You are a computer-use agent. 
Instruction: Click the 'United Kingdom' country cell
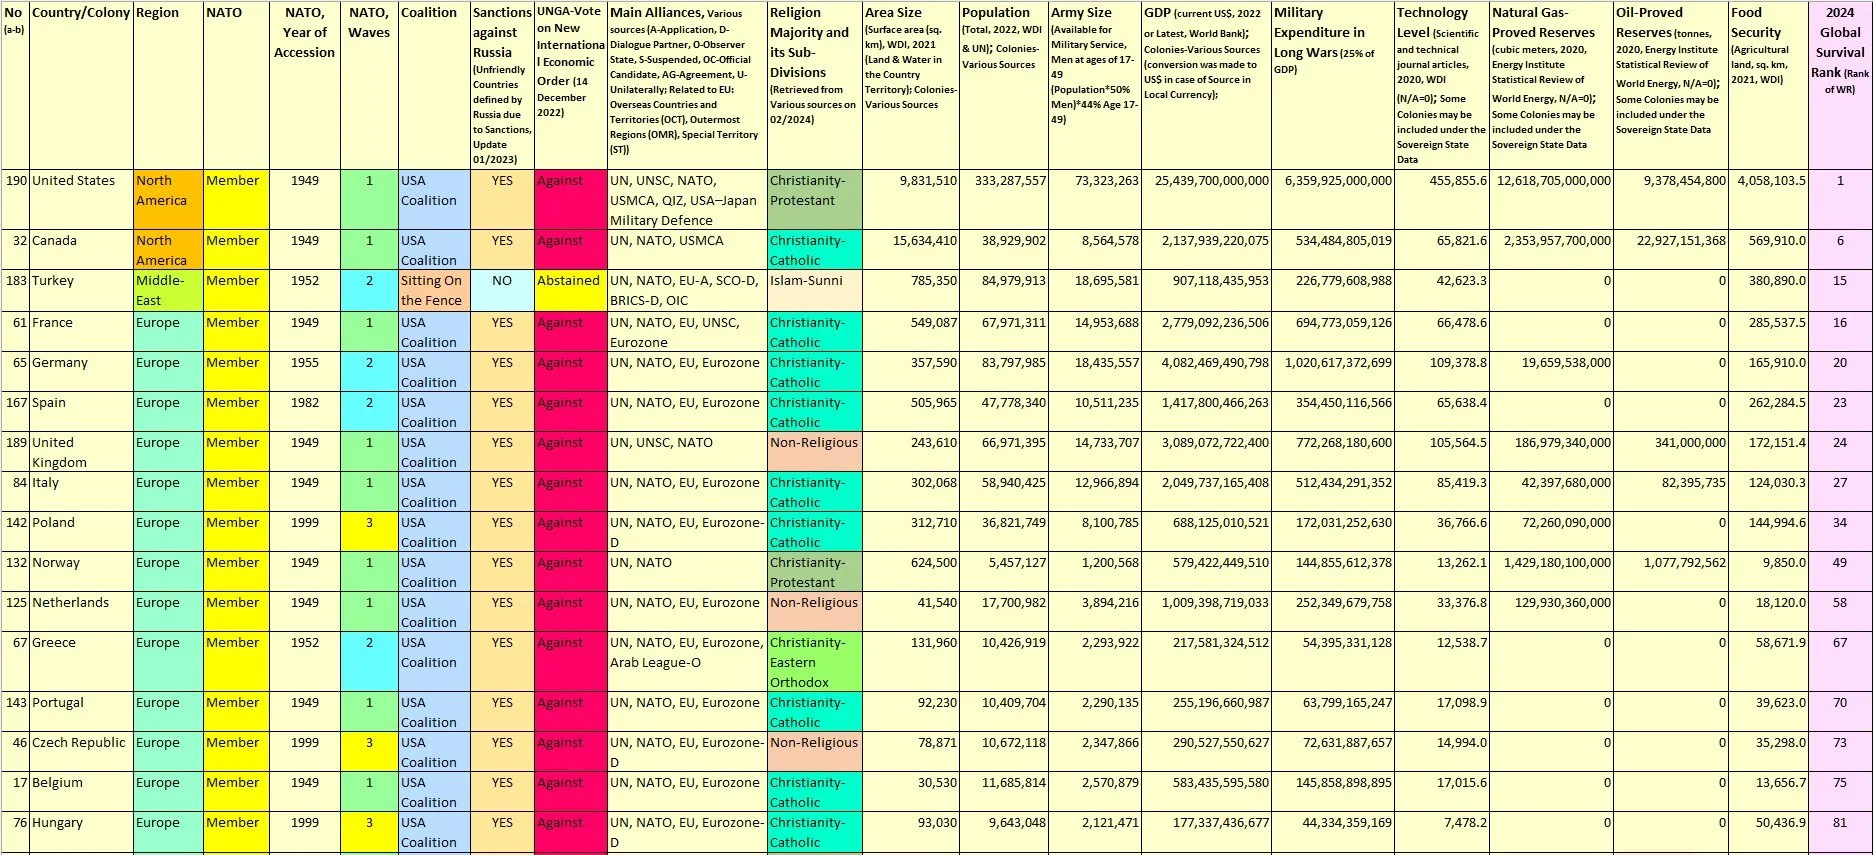point(81,452)
